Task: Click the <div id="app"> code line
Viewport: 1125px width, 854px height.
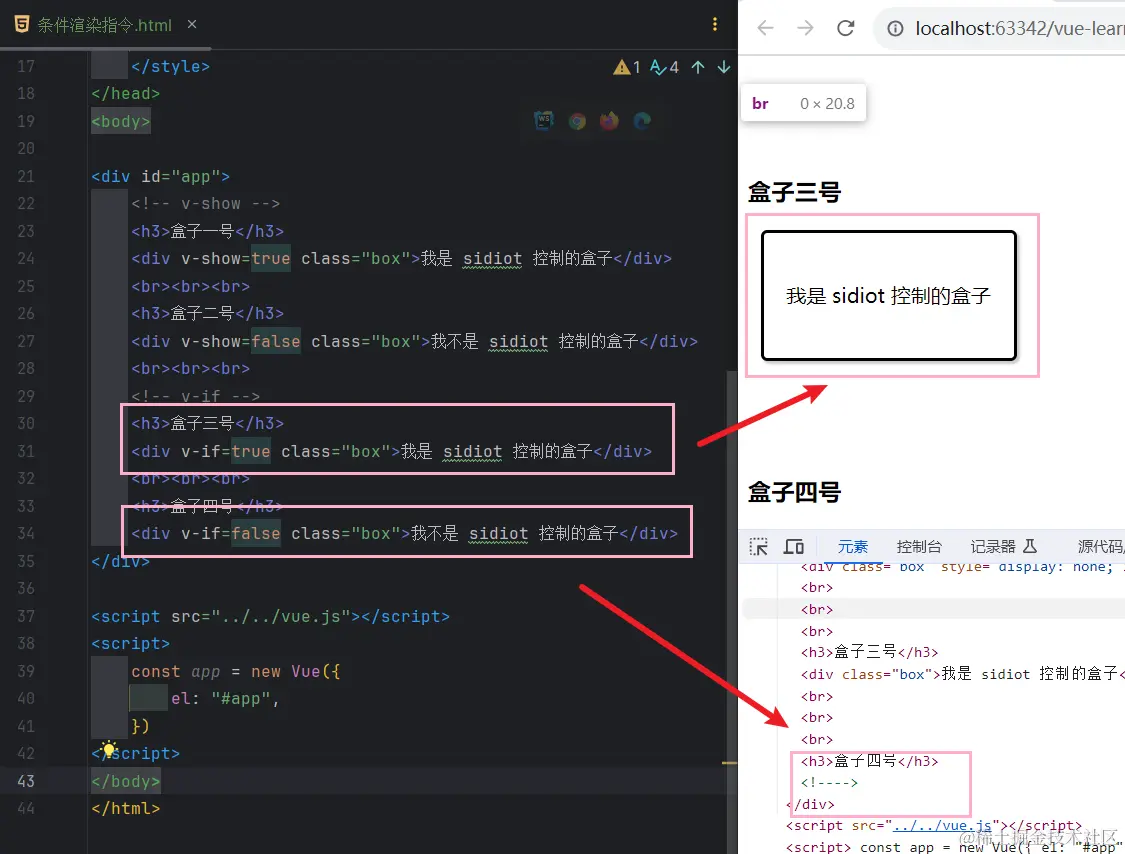Action: pyautogui.click(x=161, y=176)
